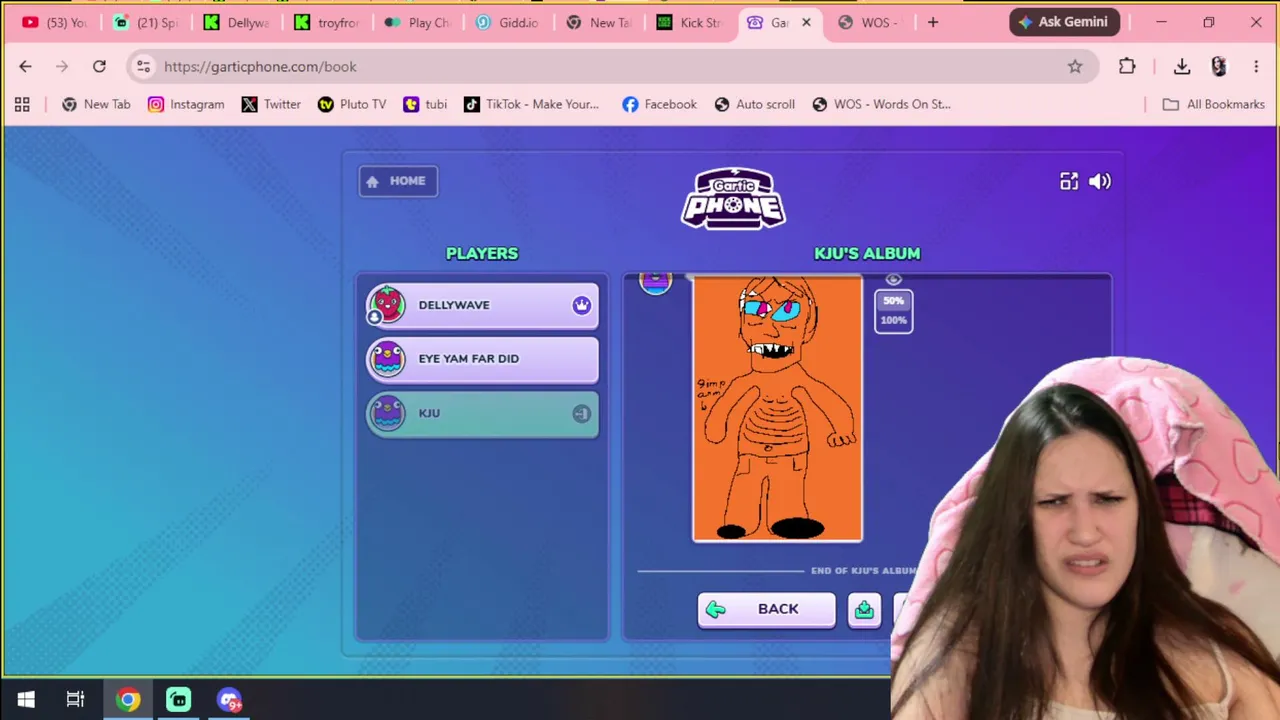Click the BACK button in album
Viewport: 1280px width, 720px height.
coord(766,609)
